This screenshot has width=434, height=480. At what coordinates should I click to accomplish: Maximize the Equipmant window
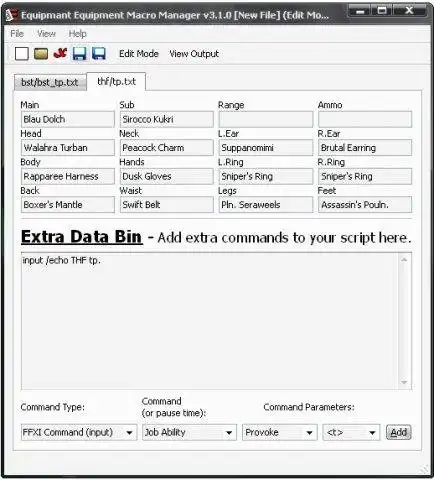click(382, 11)
